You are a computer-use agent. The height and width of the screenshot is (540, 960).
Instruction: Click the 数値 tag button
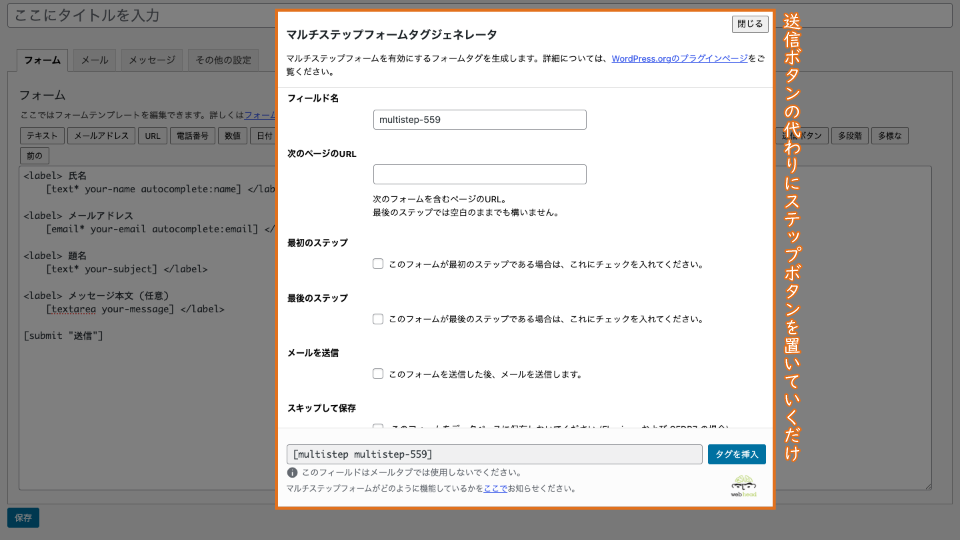(x=232, y=136)
